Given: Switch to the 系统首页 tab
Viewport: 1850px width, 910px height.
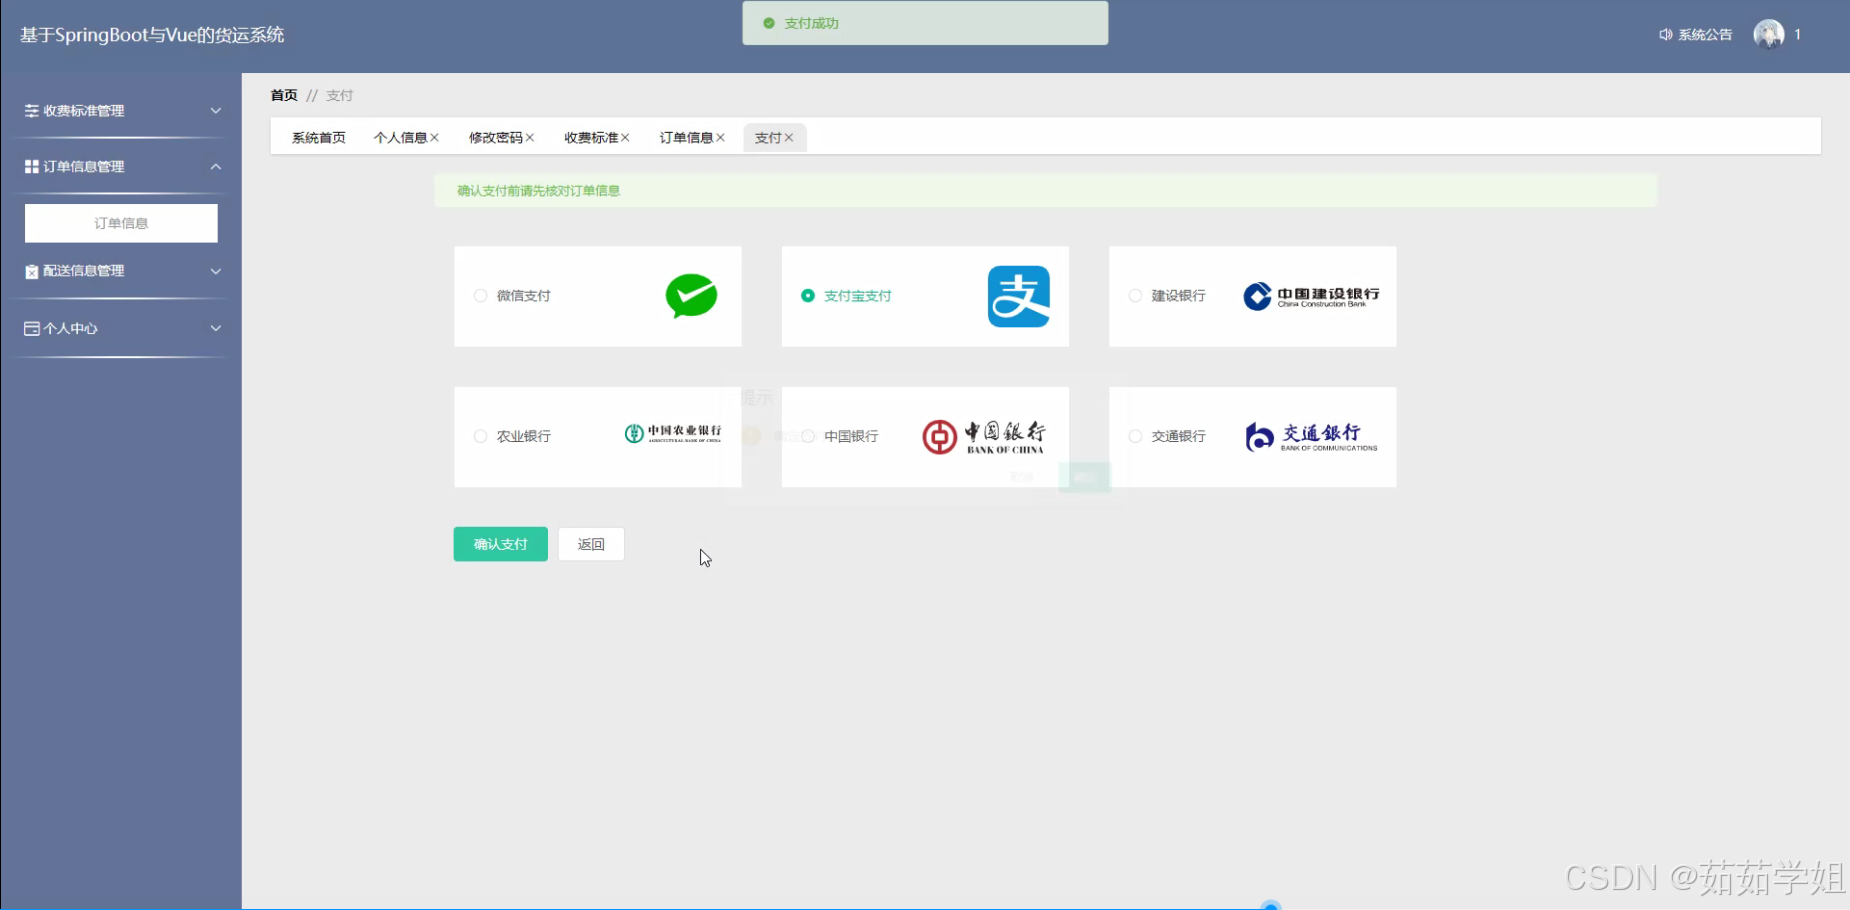Looking at the screenshot, I should pyautogui.click(x=319, y=138).
